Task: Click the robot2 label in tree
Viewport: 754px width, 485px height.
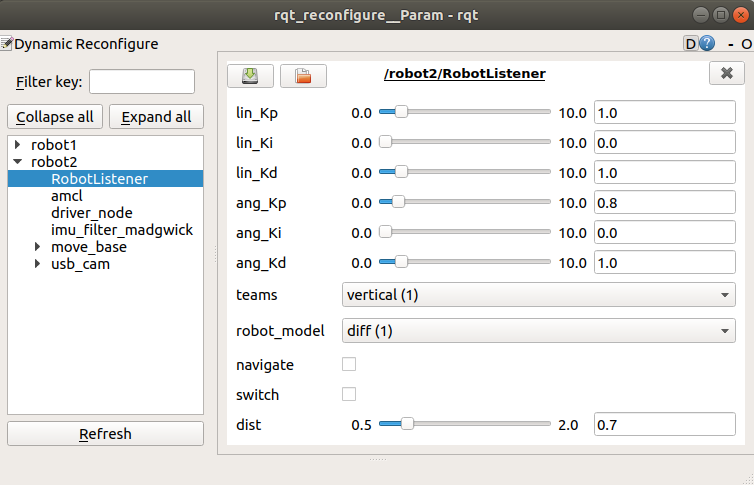Action: pyautogui.click(x=54, y=162)
